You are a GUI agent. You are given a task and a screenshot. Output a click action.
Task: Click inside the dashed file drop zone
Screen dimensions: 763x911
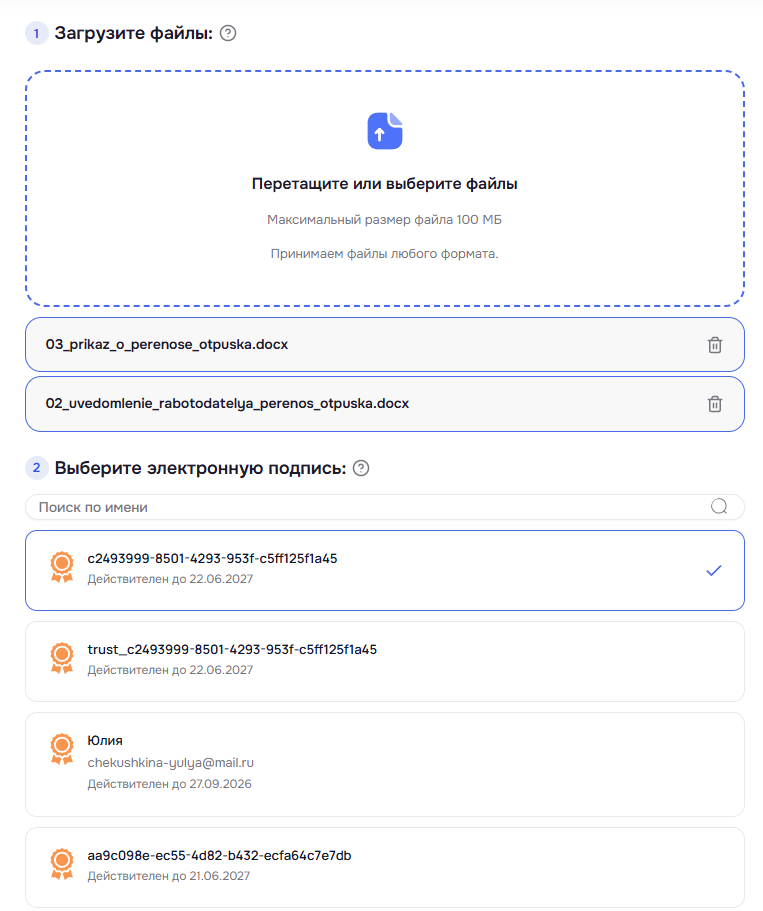385,188
